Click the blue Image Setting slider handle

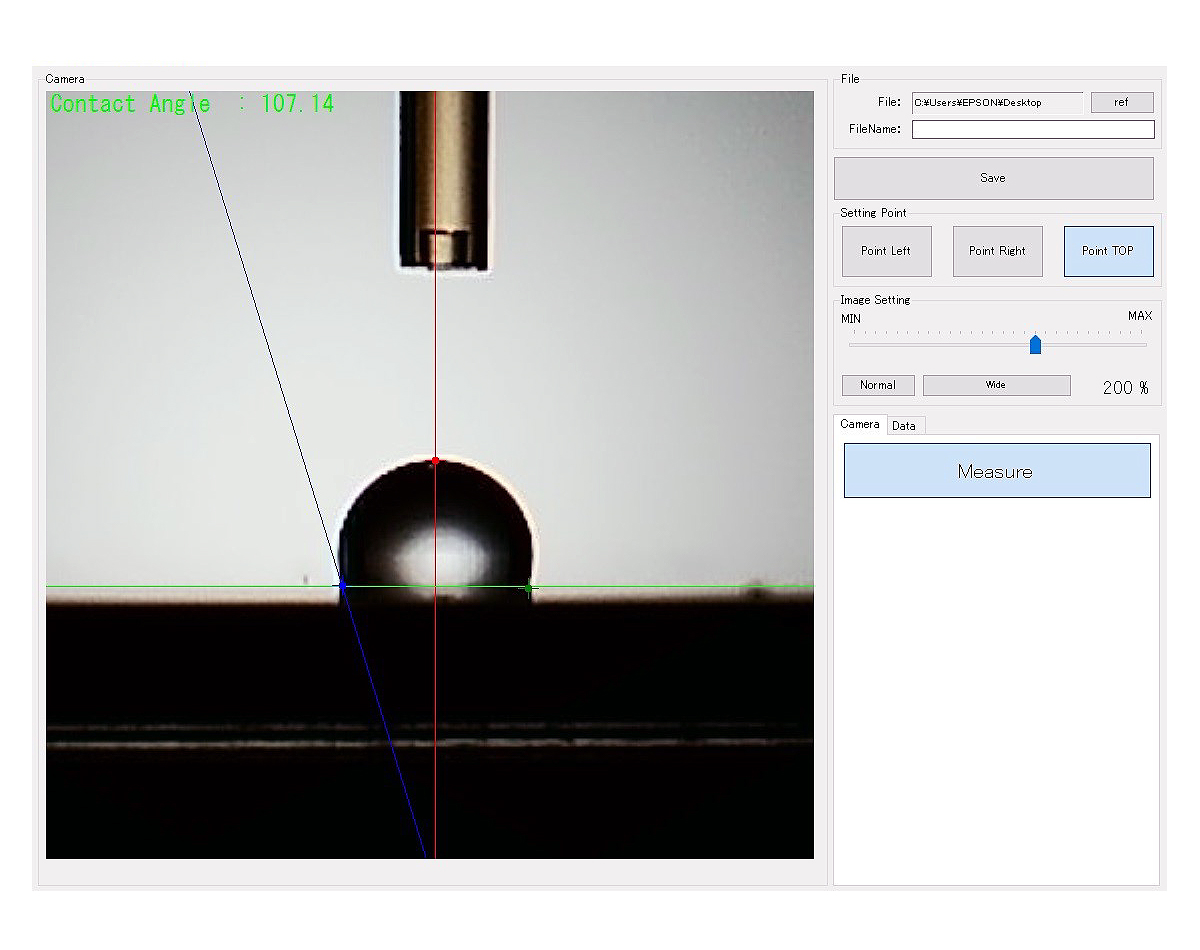pyautogui.click(x=1035, y=345)
